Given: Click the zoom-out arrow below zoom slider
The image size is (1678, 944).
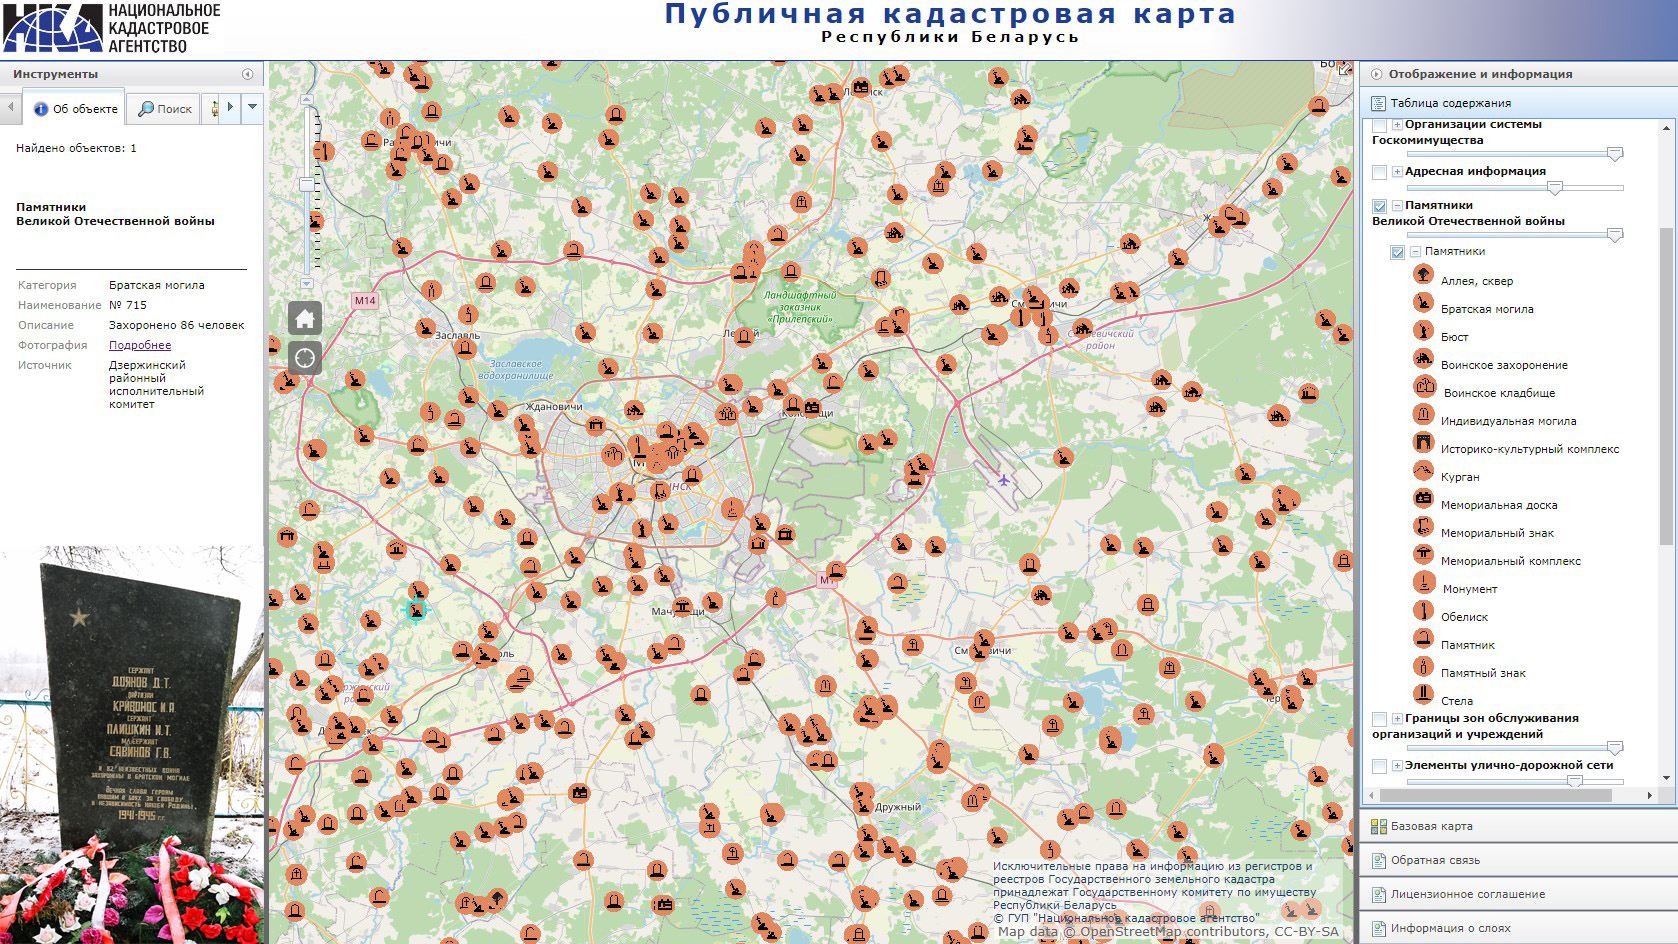Looking at the screenshot, I should pyautogui.click(x=309, y=285).
